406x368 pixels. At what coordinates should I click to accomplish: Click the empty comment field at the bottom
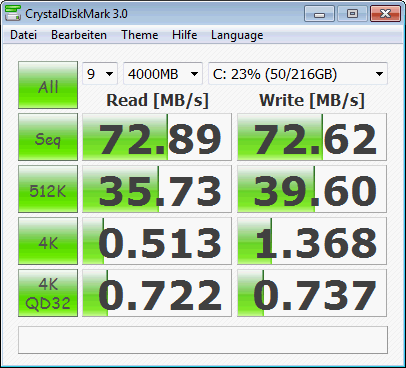pos(203,340)
